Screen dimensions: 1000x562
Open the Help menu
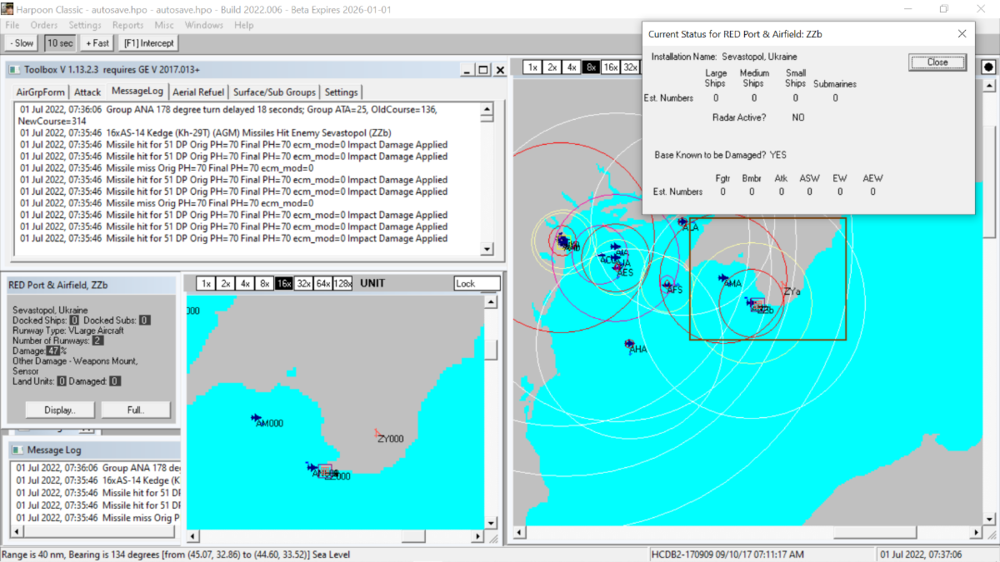244,25
